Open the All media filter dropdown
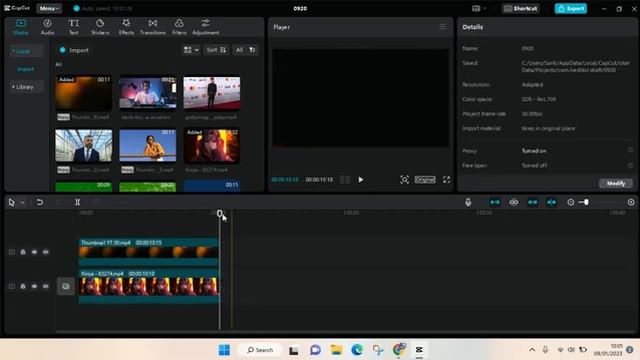This screenshot has width=640, height=360. point(245,50)
